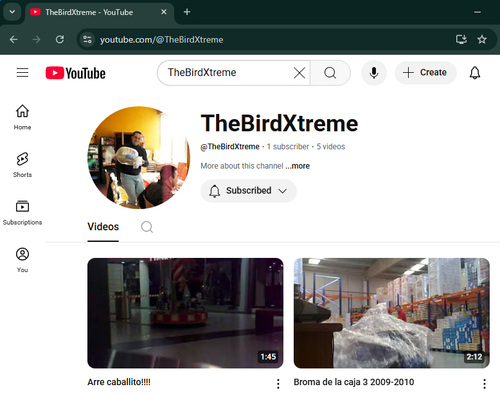The image size is (500, 395).
Task: Click the browser address bar URL
Action: (x=162, y=40)
